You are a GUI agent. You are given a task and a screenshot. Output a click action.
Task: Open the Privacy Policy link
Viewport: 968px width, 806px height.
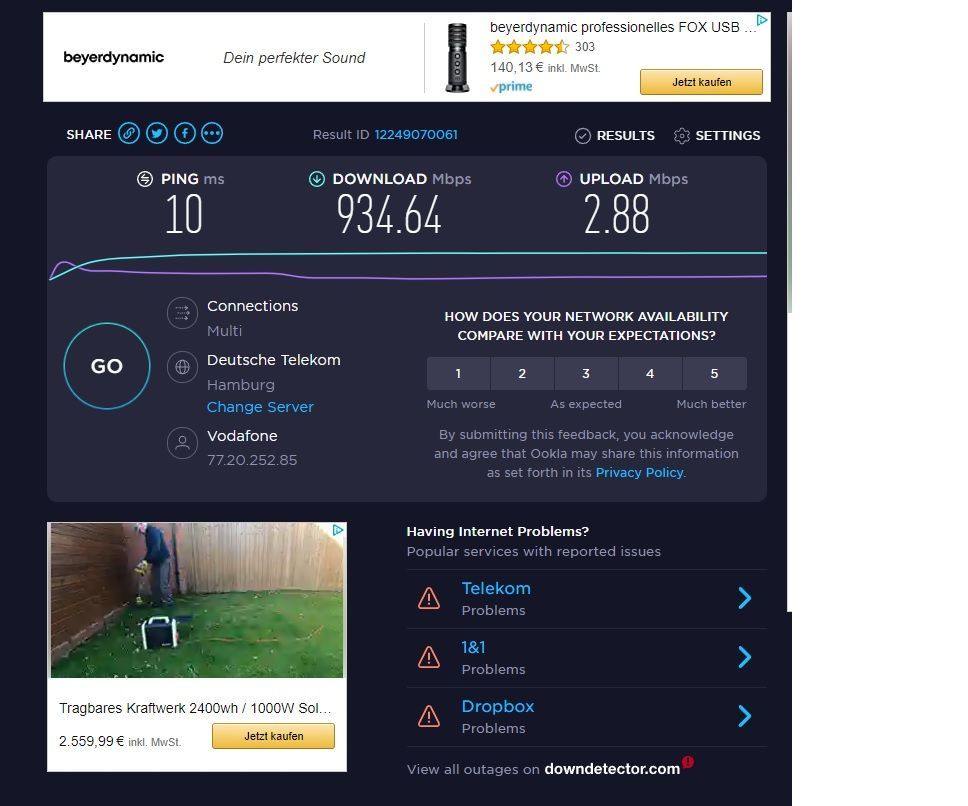click(x=639, y=473)
